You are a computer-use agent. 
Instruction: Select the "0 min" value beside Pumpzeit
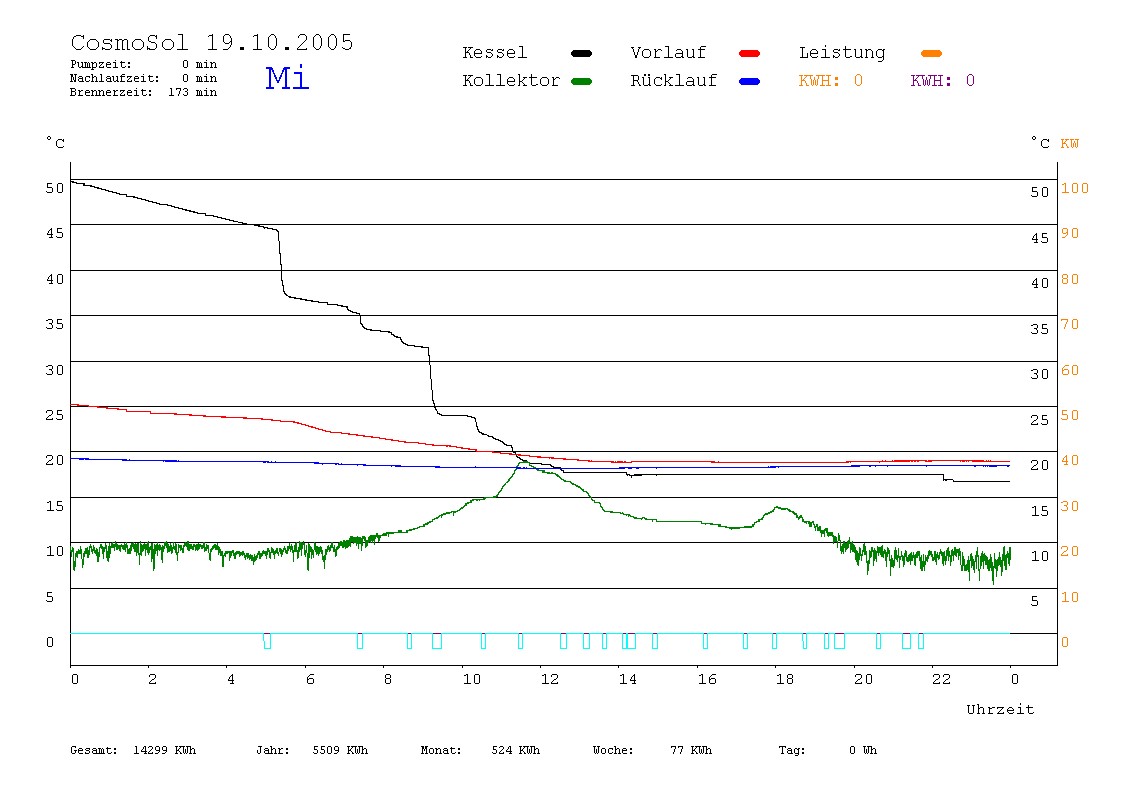pyautogui.click(x=200, y=64)
